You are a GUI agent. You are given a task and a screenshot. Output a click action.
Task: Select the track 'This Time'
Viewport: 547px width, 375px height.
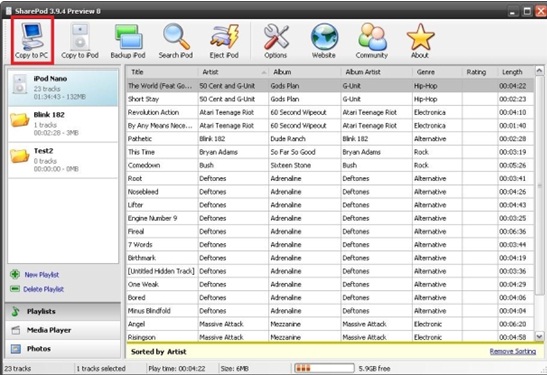(330, 152)
